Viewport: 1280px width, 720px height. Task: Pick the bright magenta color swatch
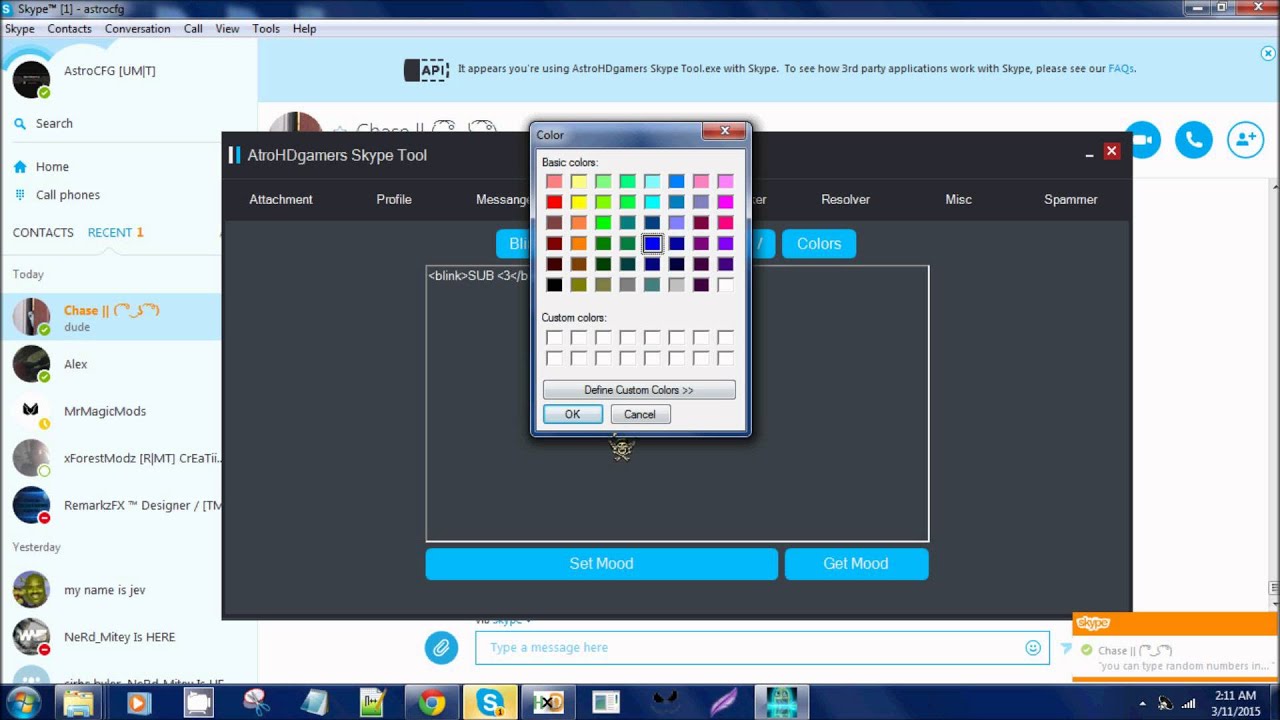click(725, 202)
